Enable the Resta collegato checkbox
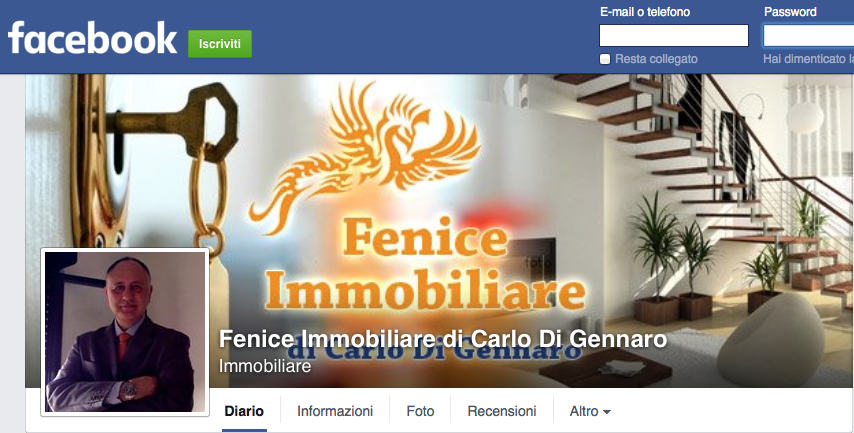 605,59
